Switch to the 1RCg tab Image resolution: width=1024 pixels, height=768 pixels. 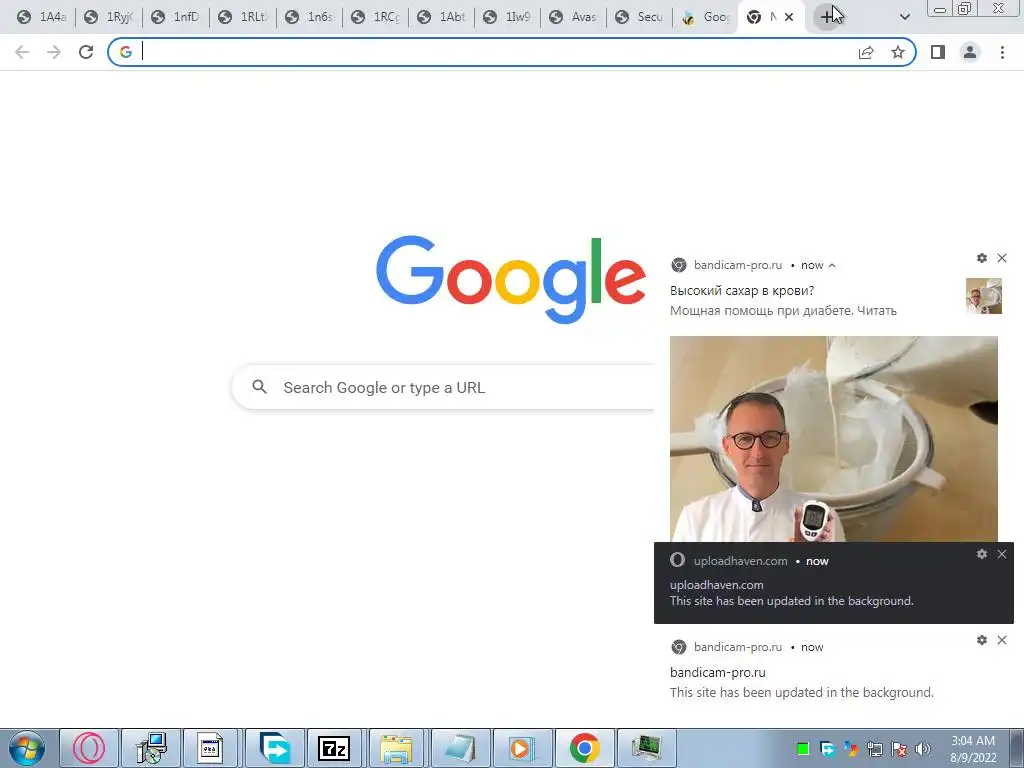click(x=376, y=17)
